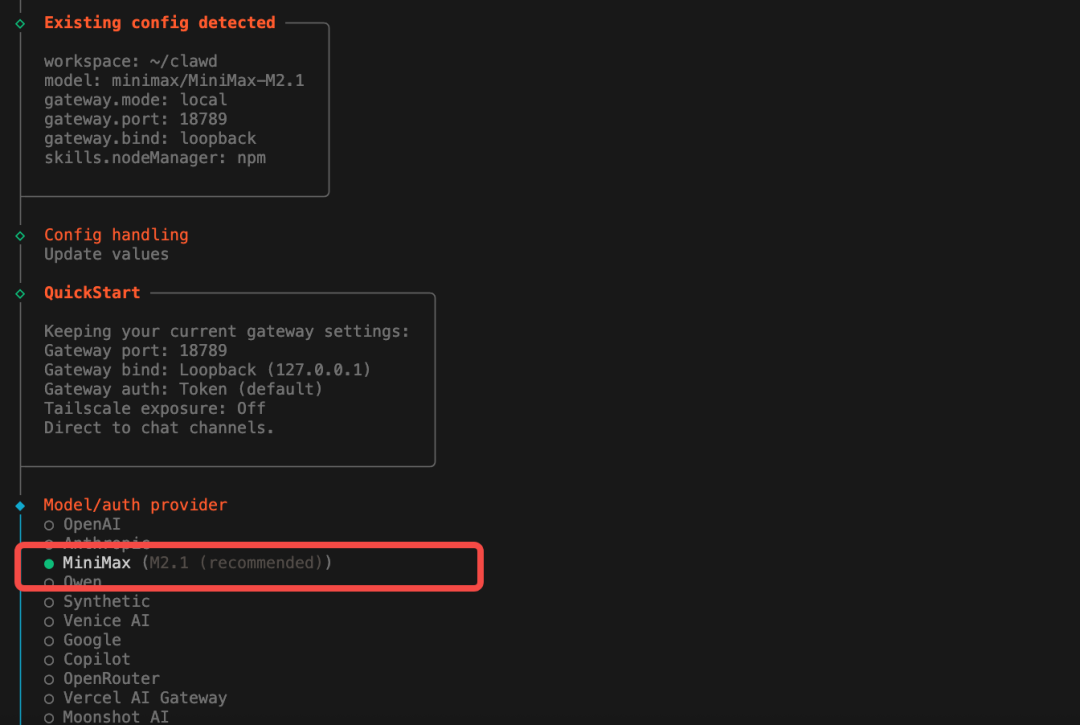Choose Moonshot AI as provider
Viewport: 1080px width, 725px height.
click(115, 717)
